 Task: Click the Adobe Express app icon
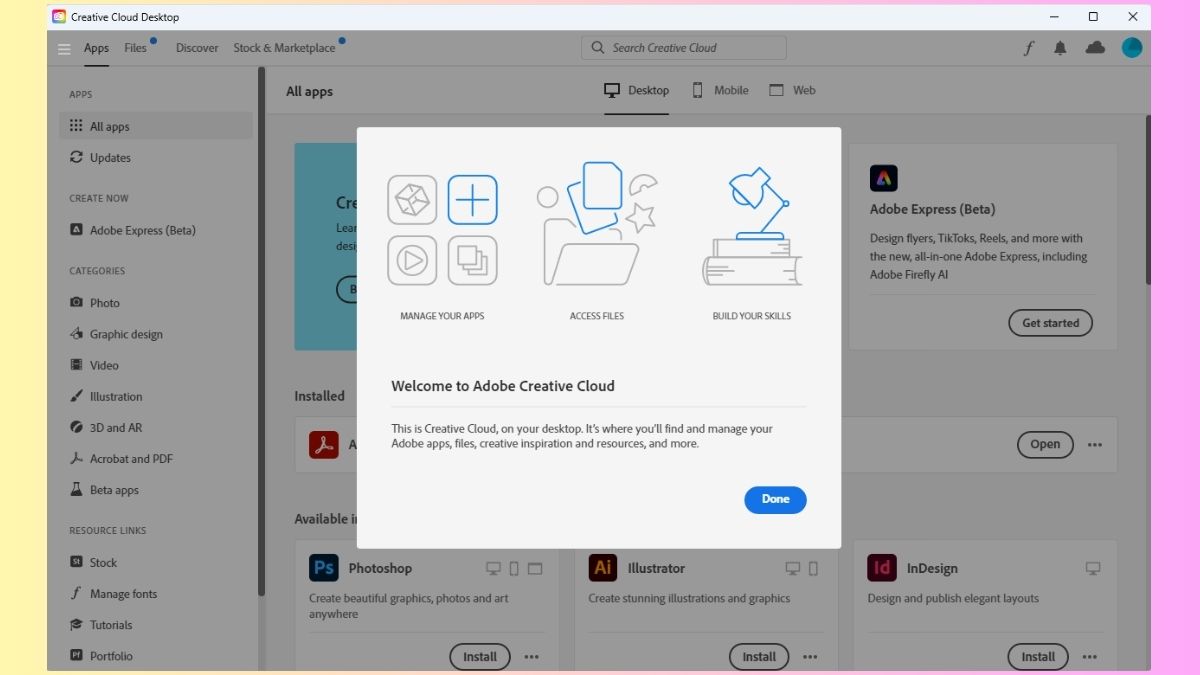click(x=884, y=177)
